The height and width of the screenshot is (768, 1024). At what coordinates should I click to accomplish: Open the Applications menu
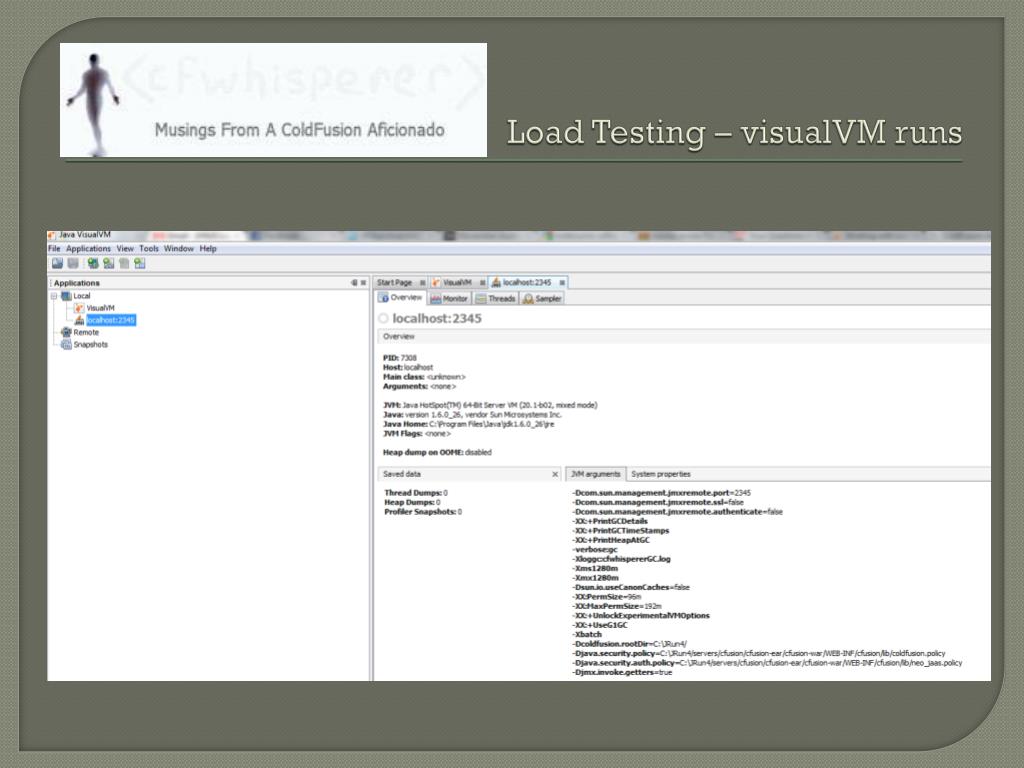tap(88, 249)
